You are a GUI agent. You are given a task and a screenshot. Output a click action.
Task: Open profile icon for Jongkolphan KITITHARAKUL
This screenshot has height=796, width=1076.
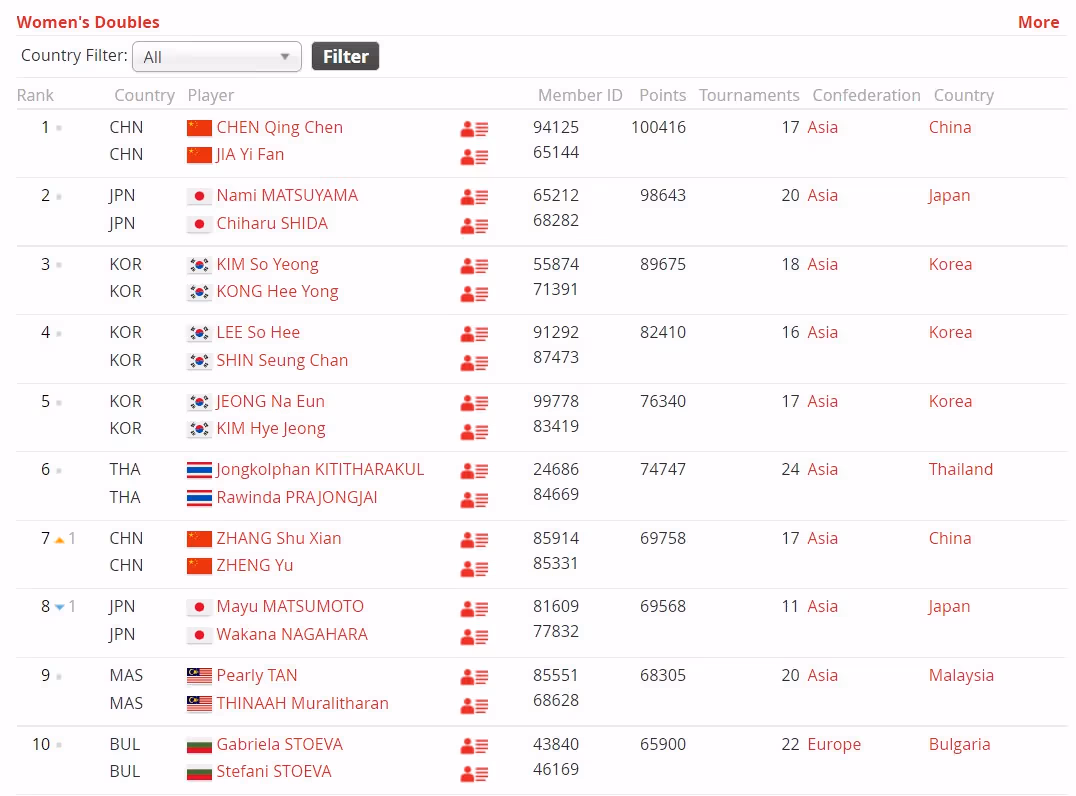click(x=474, y=471)
